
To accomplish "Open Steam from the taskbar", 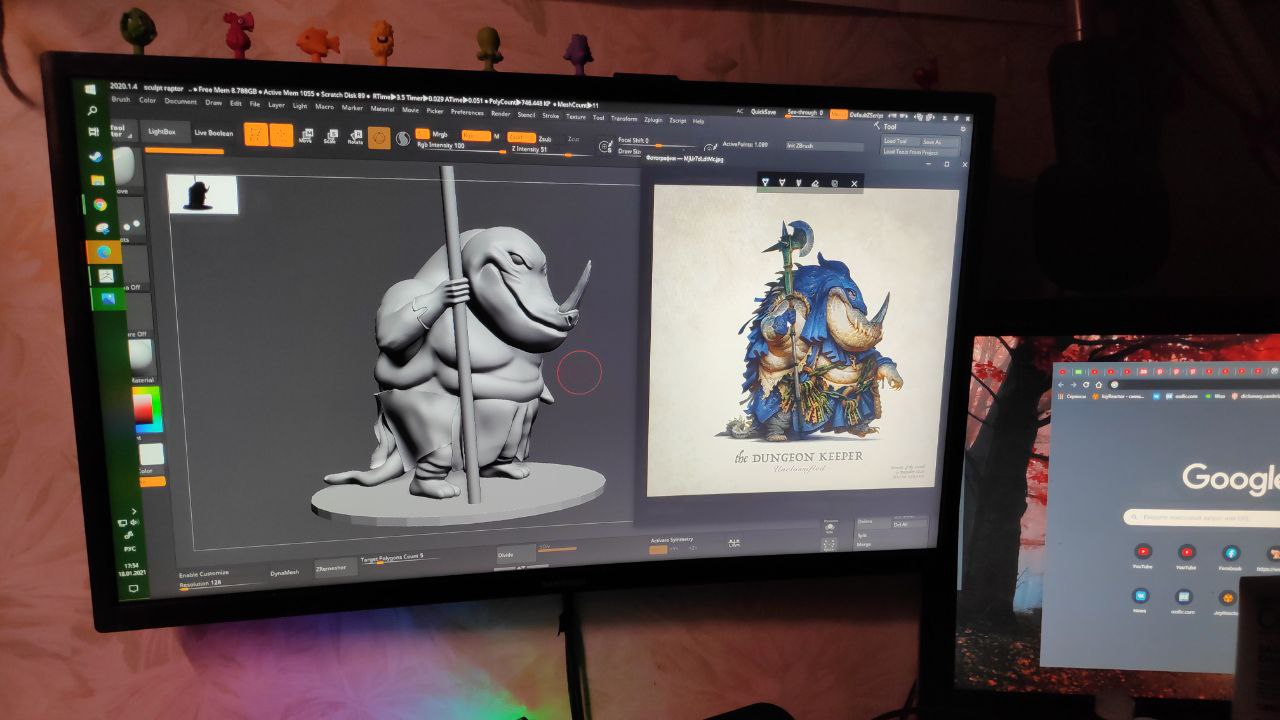I will [96, 157].
